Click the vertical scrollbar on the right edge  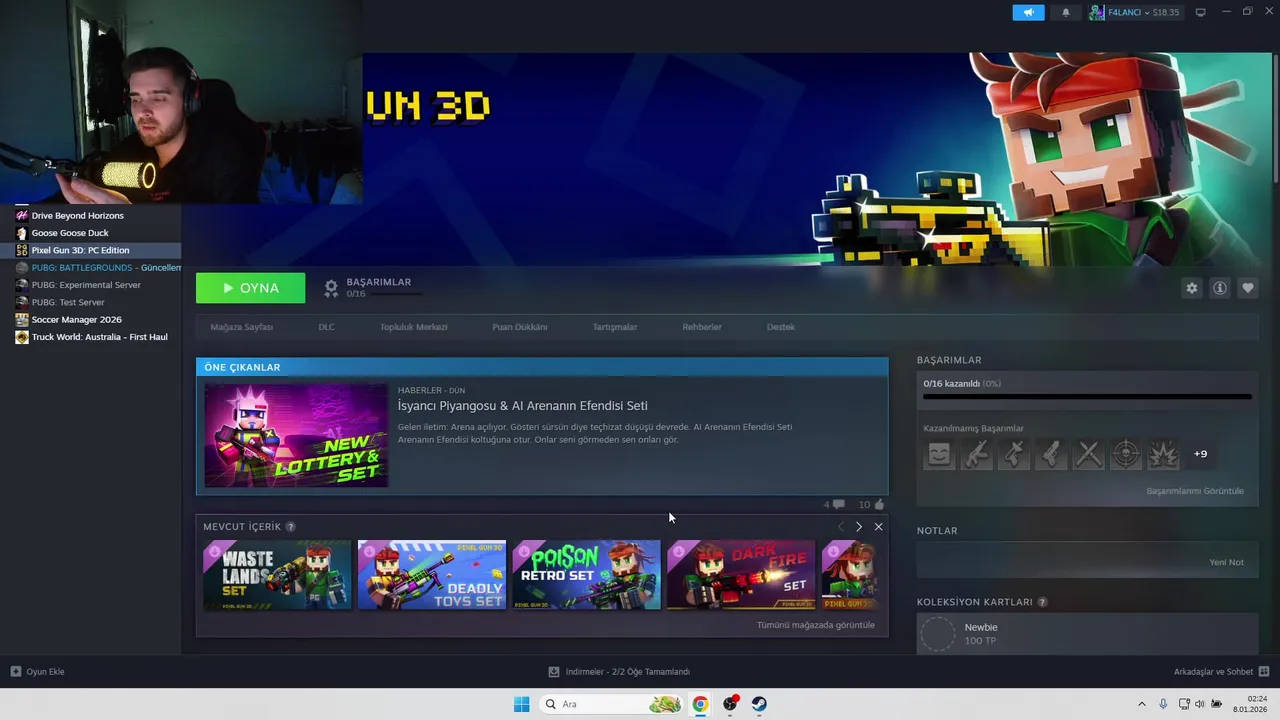coord(1275,120)
